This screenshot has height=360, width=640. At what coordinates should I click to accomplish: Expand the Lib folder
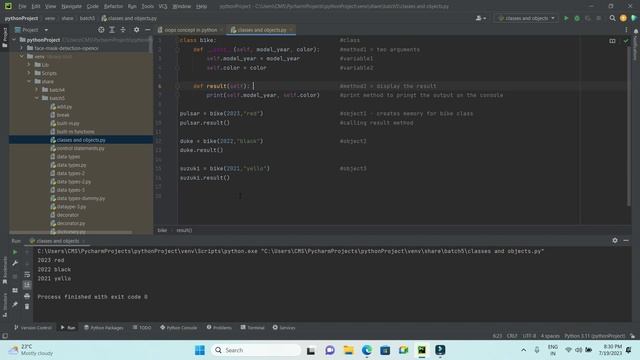pos(29,64)
